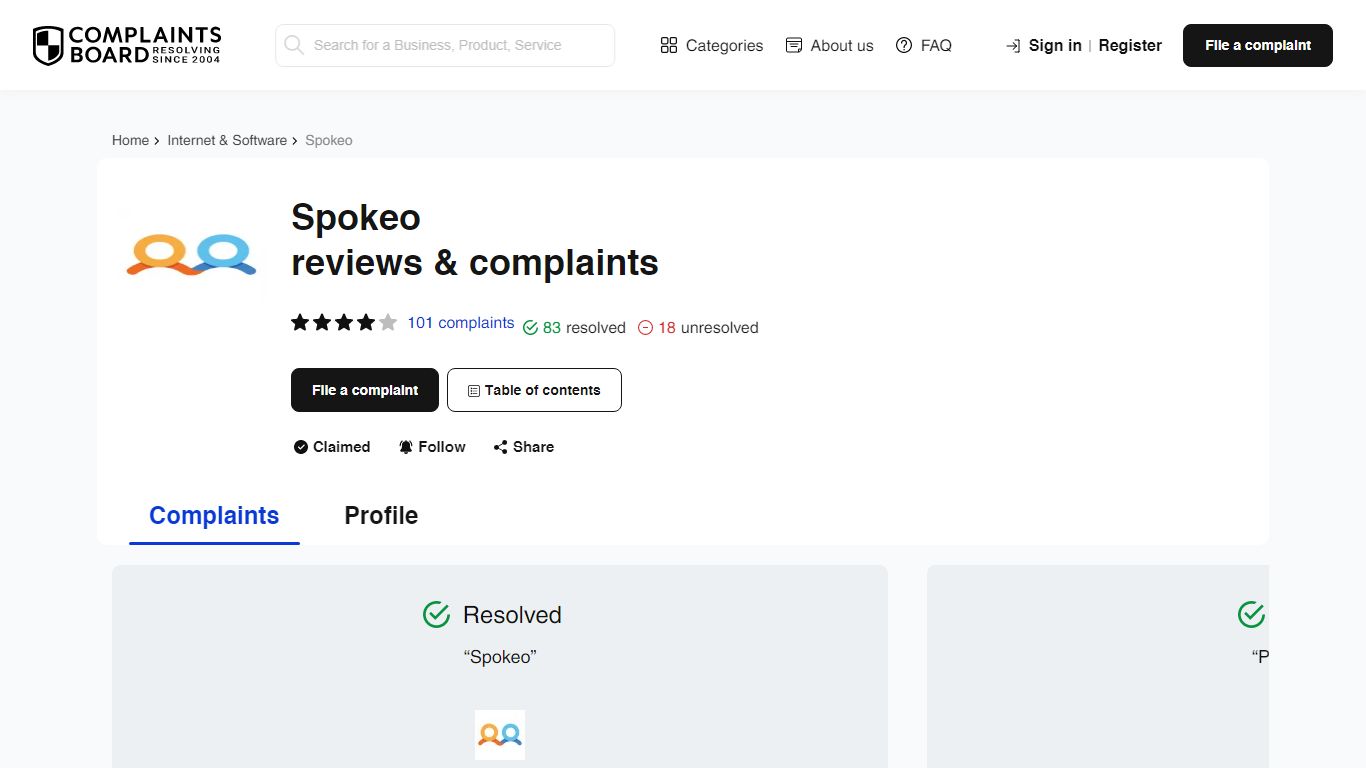
Task: Click the red unresolved icon next to 18
Action: pos(646,328)
